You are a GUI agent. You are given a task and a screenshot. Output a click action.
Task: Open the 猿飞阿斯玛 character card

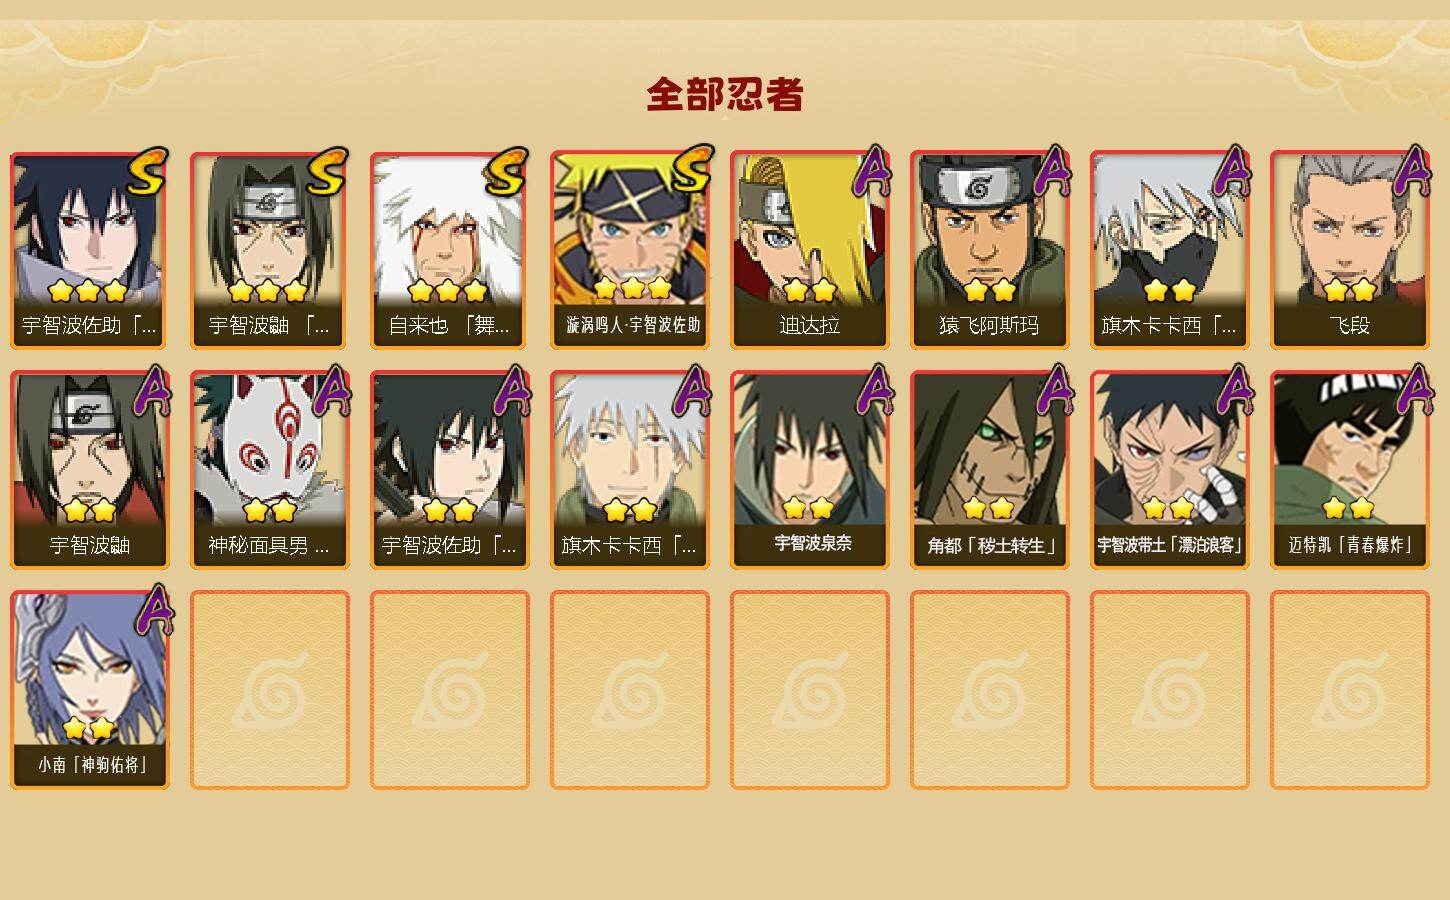[990, 250]
